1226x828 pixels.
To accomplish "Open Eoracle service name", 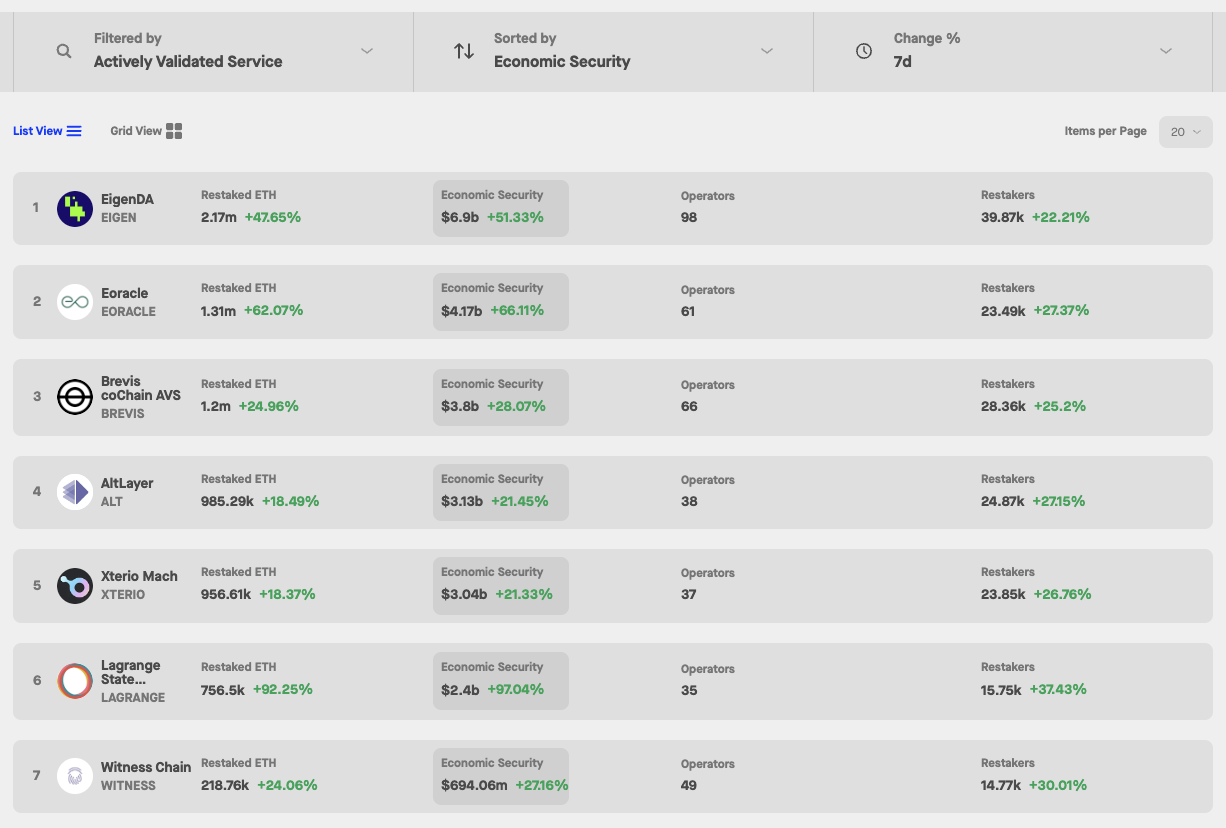I will (x=124, y=293).
